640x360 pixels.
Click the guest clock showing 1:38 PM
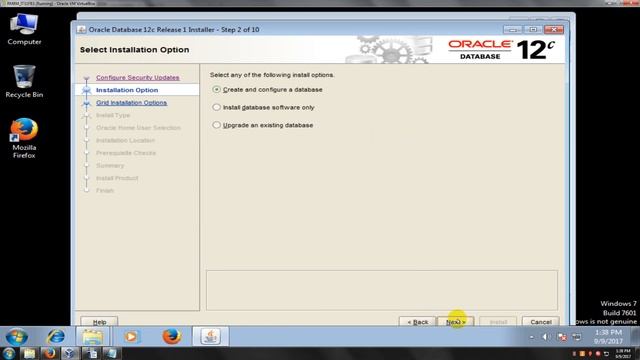(x=608, y=337)
